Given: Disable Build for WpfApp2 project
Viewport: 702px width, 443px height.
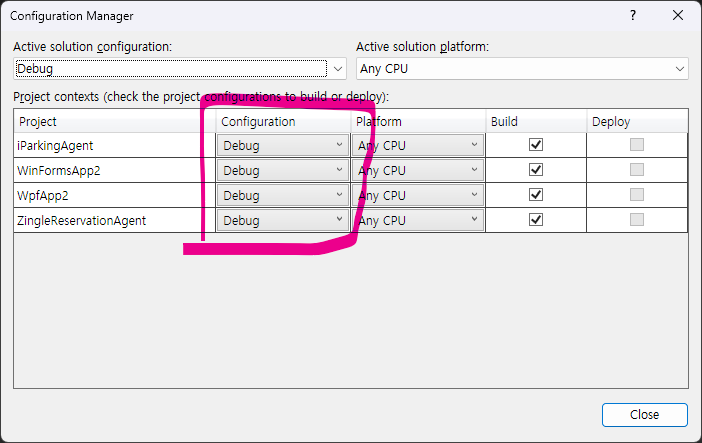Looking at the screenshot, I should (x=536, y=195).
